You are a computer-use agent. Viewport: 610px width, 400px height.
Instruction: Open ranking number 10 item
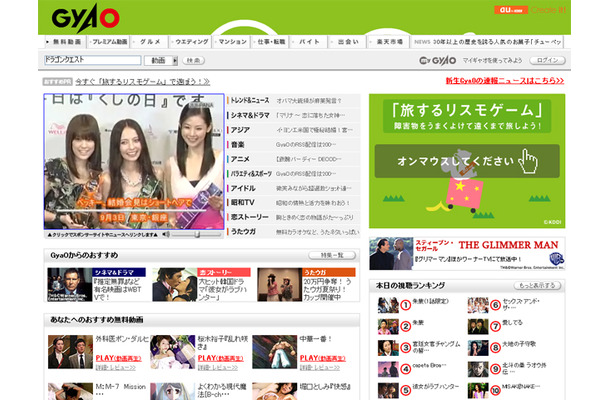point(504,390)
